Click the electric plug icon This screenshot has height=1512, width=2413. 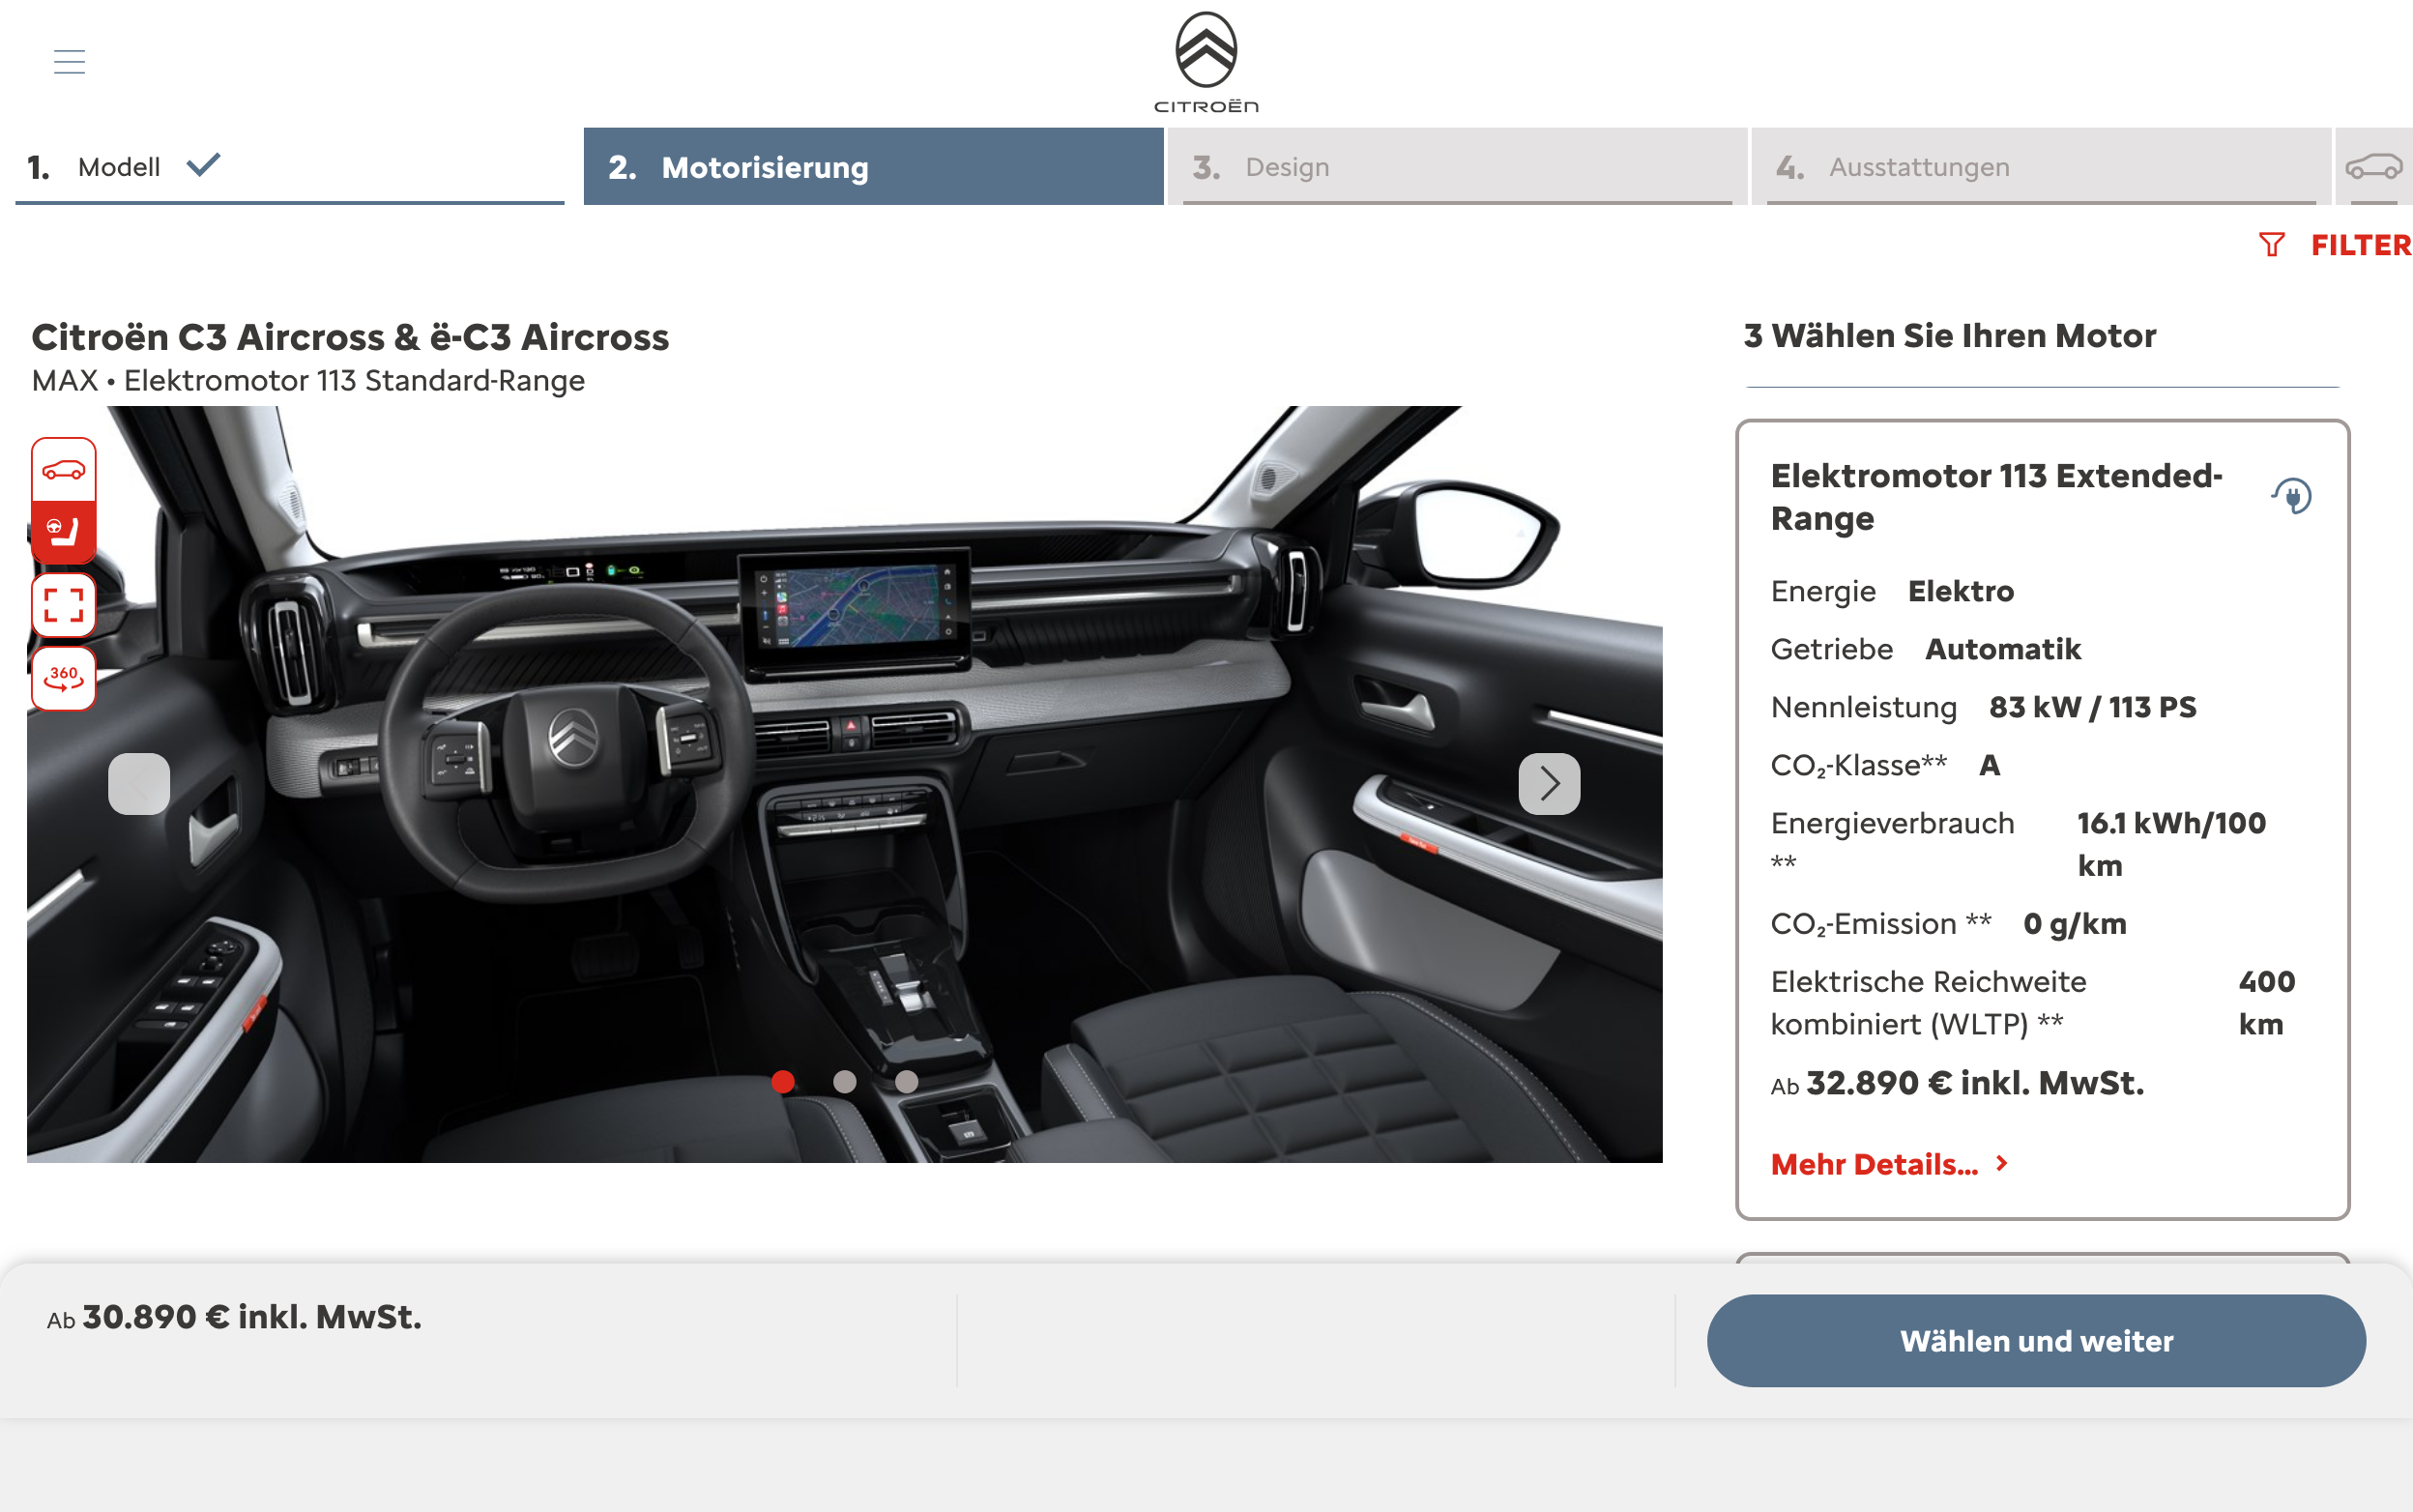click(x=2292, y=496)
